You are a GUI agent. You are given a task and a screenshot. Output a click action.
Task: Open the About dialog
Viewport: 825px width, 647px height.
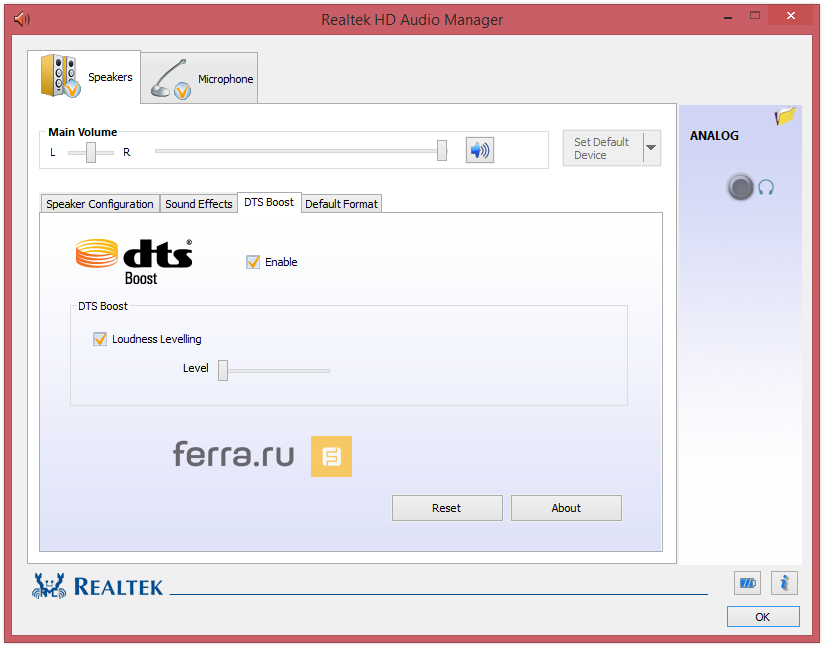566,507
